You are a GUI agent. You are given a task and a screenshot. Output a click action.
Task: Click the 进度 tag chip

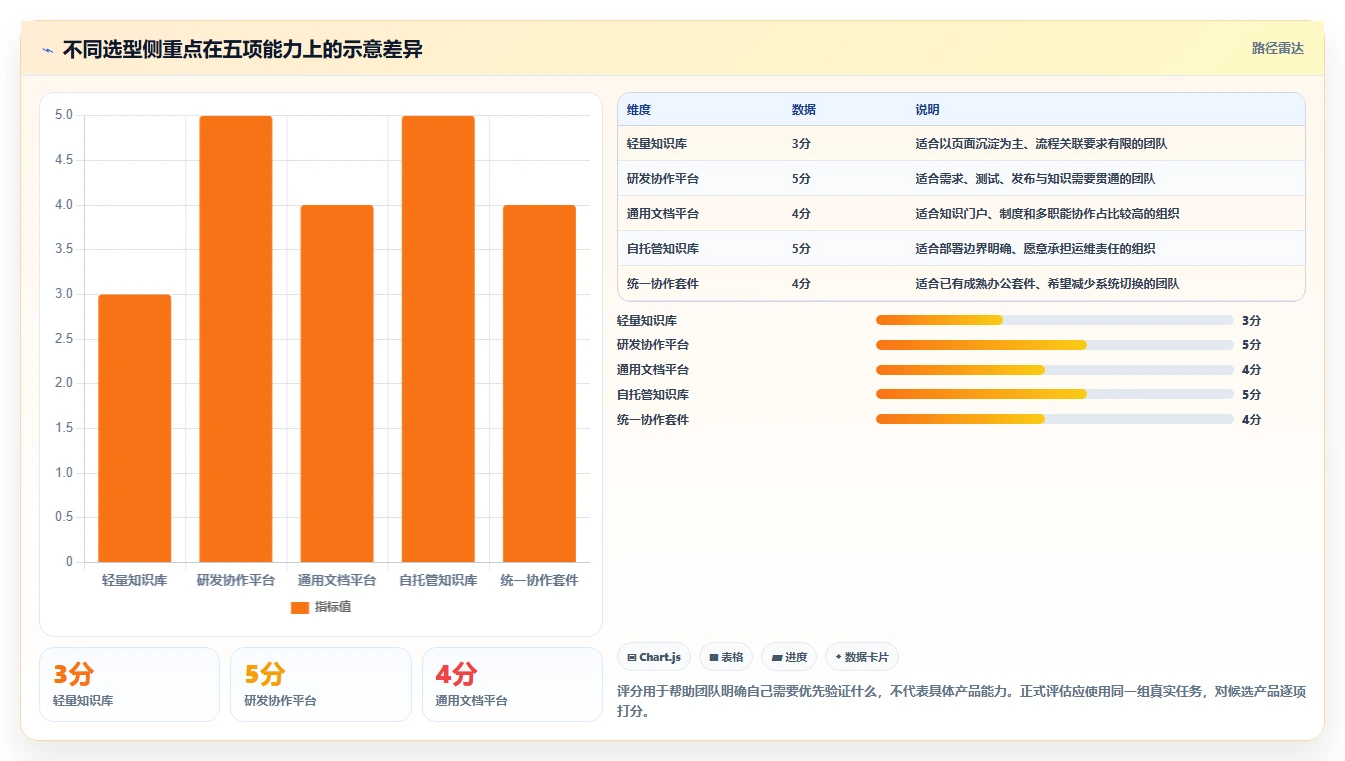(x=789, y=657)
